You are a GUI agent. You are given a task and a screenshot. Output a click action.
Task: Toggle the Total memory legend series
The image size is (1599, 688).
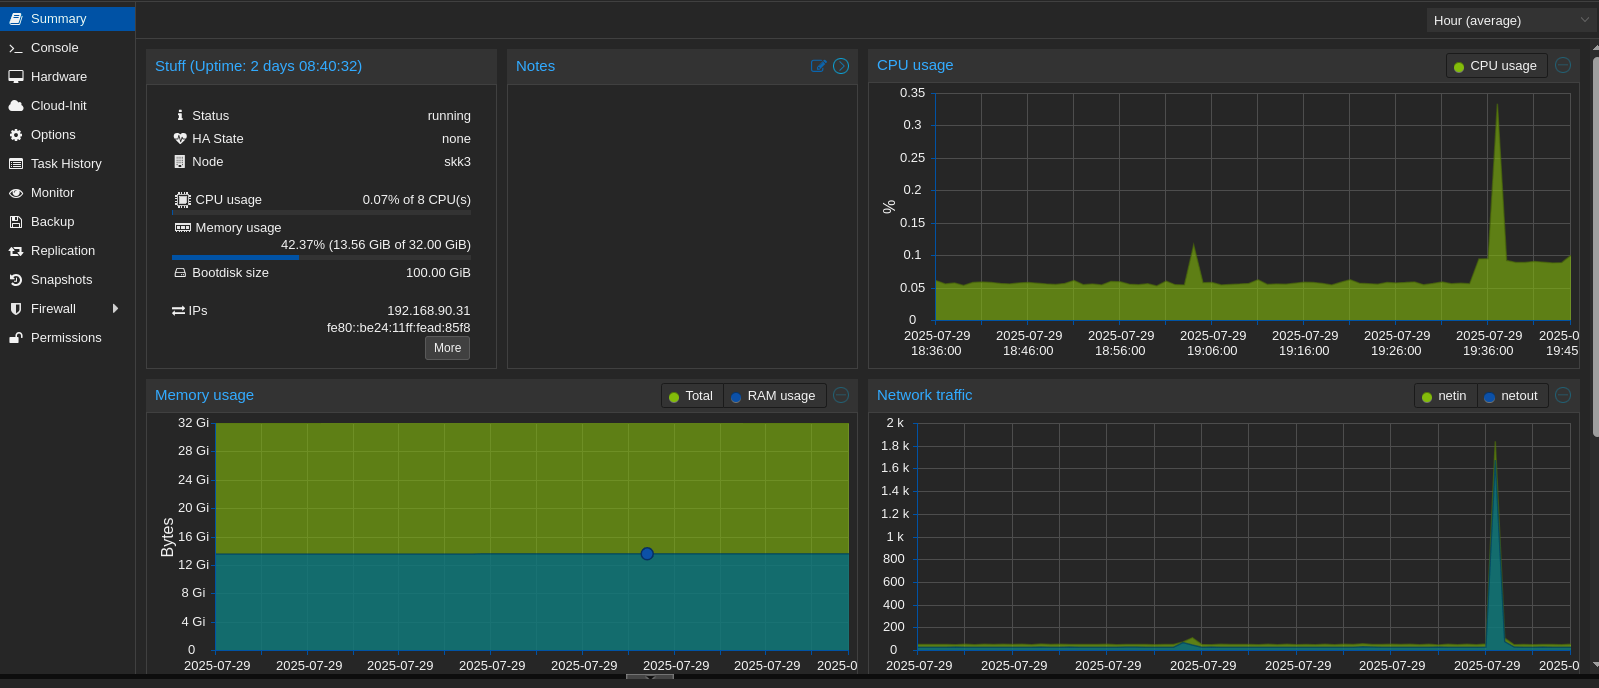[691, 396]
